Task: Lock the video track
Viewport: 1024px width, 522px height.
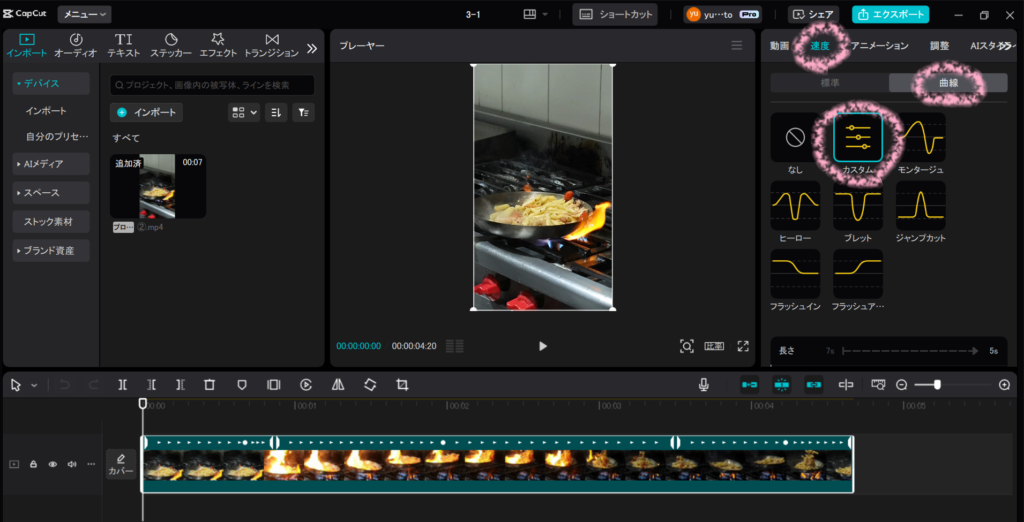Action: (33, 464)
